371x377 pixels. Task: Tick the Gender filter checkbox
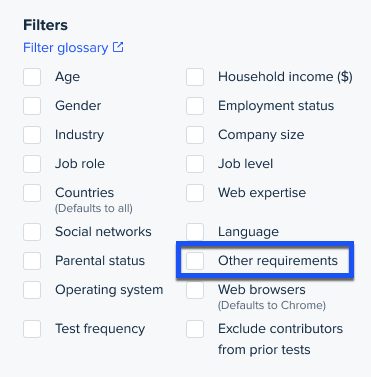tap(32, 106)
